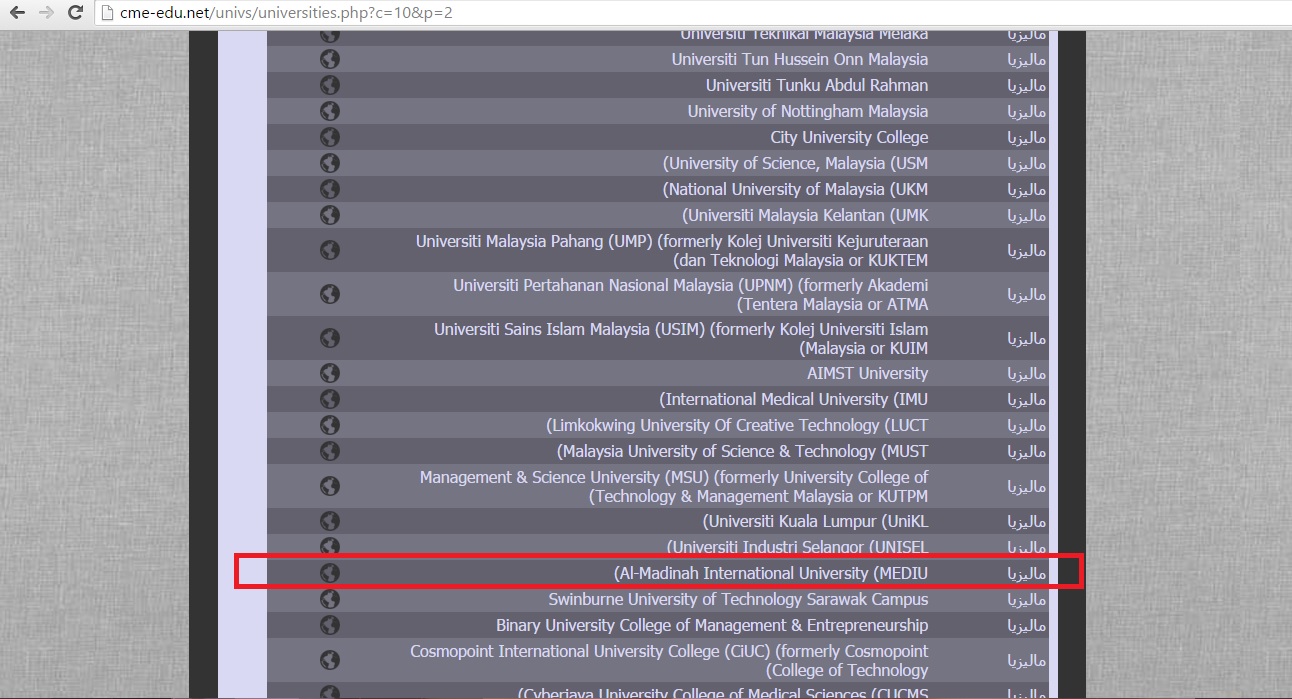Select Al-Madinah International University (MEDIU) text
This screenshot has height=699, width=1292.
[770, 573]
